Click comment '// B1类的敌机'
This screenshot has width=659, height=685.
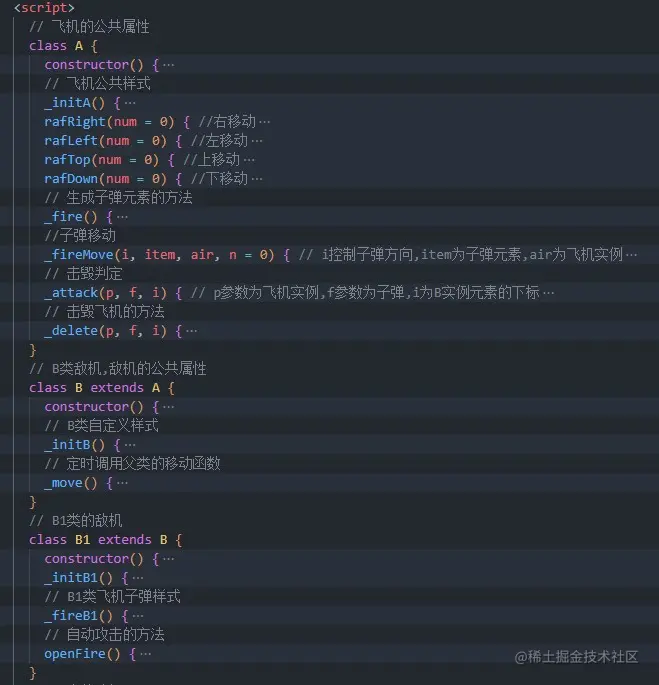point(76,521)
